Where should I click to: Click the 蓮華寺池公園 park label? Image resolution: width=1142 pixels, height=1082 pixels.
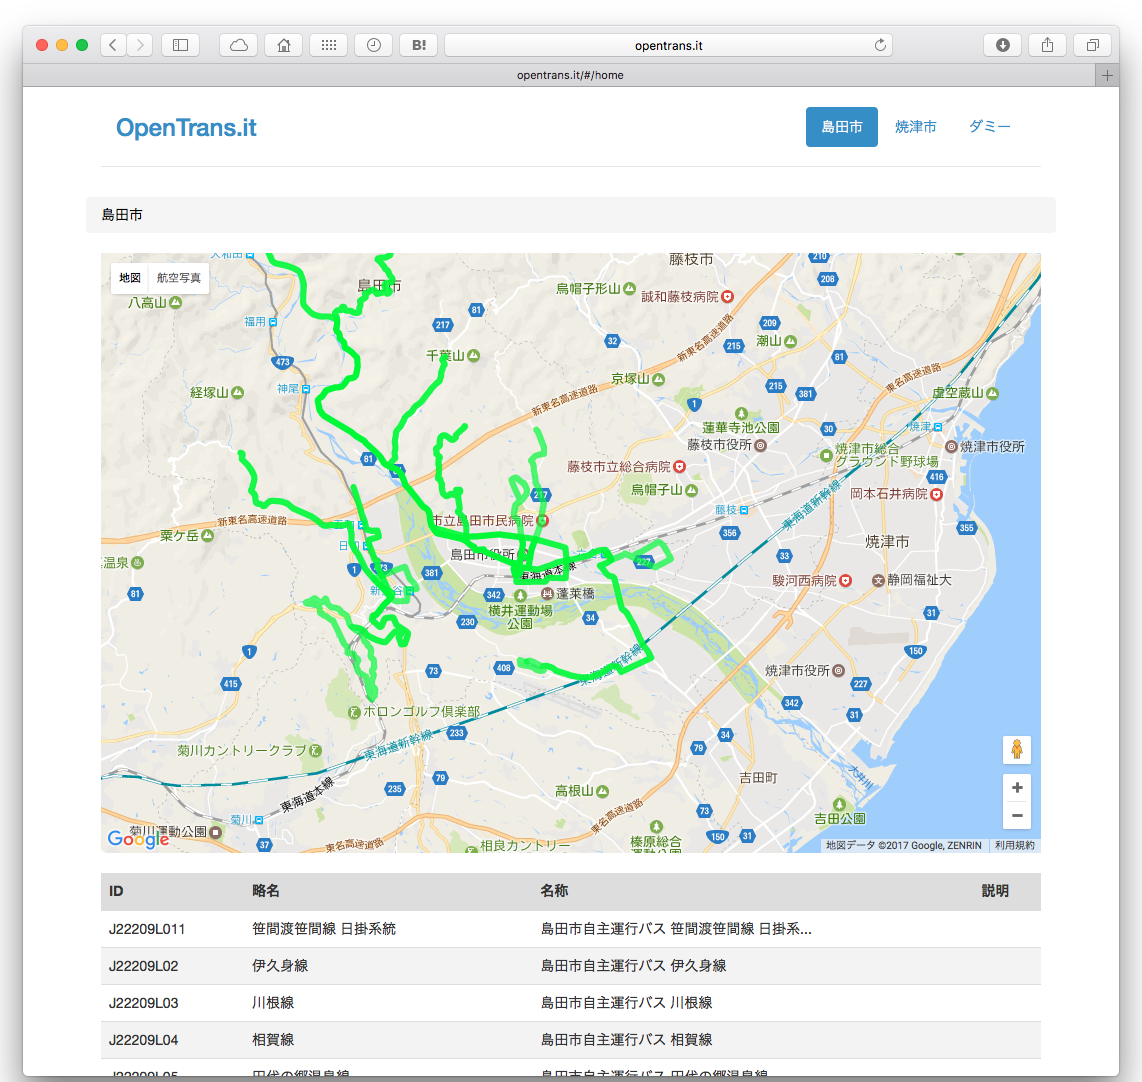pyautogui.click(x=741, y=427)
